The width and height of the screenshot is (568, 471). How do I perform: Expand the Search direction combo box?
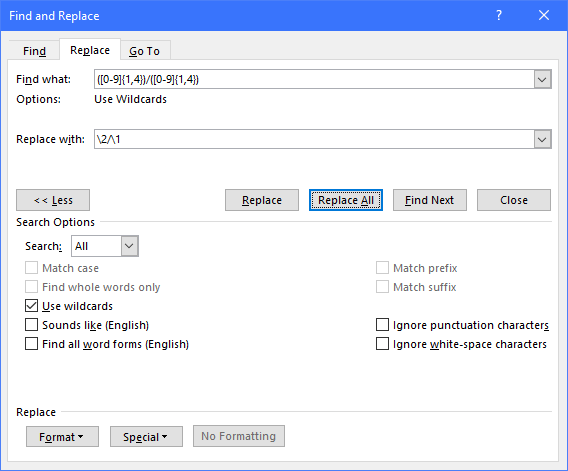(105, 246)
